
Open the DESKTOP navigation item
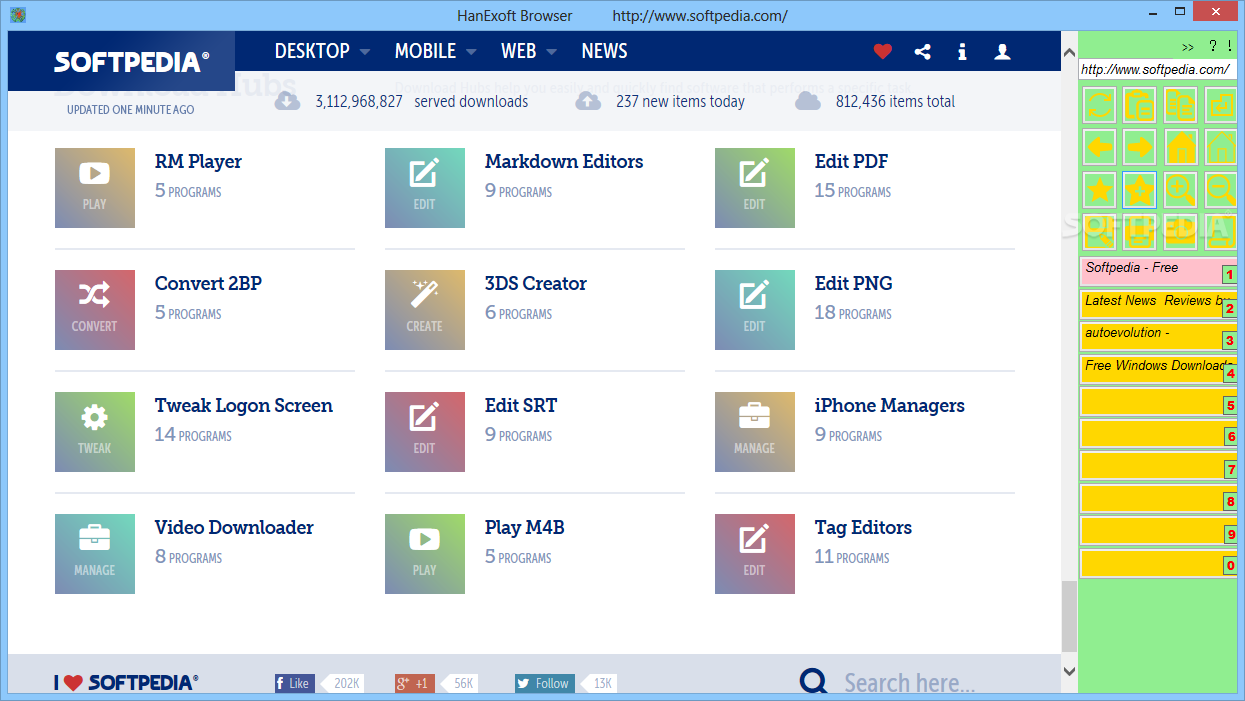[x=312, y=51]
